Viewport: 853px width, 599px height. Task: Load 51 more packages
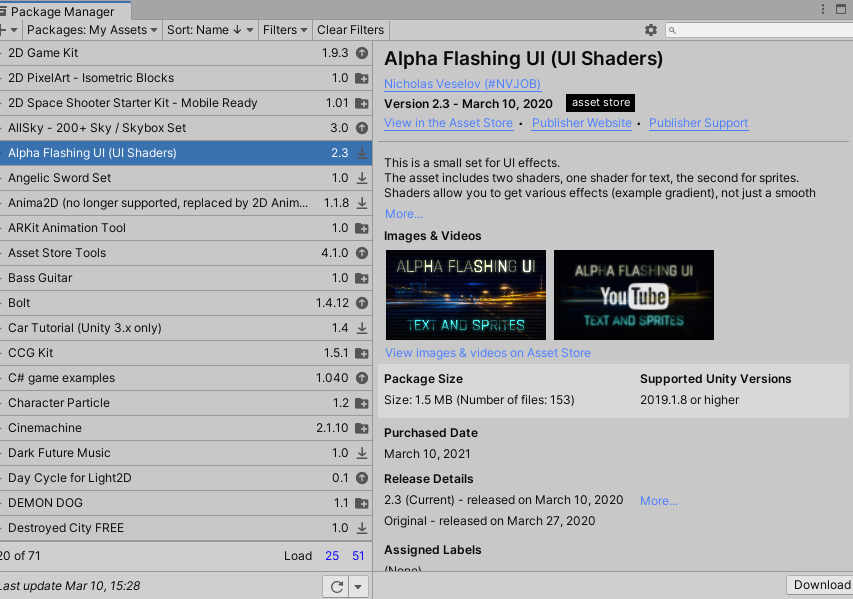(358, 556)
